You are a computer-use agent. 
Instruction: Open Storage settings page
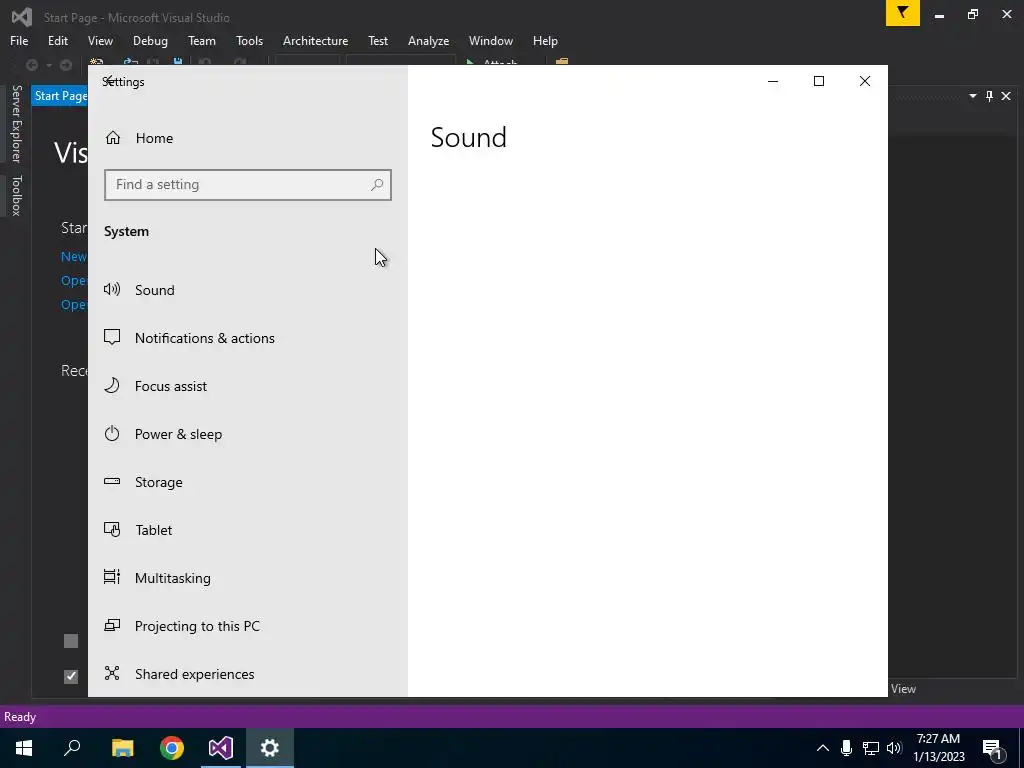click(x=248, y=482)
